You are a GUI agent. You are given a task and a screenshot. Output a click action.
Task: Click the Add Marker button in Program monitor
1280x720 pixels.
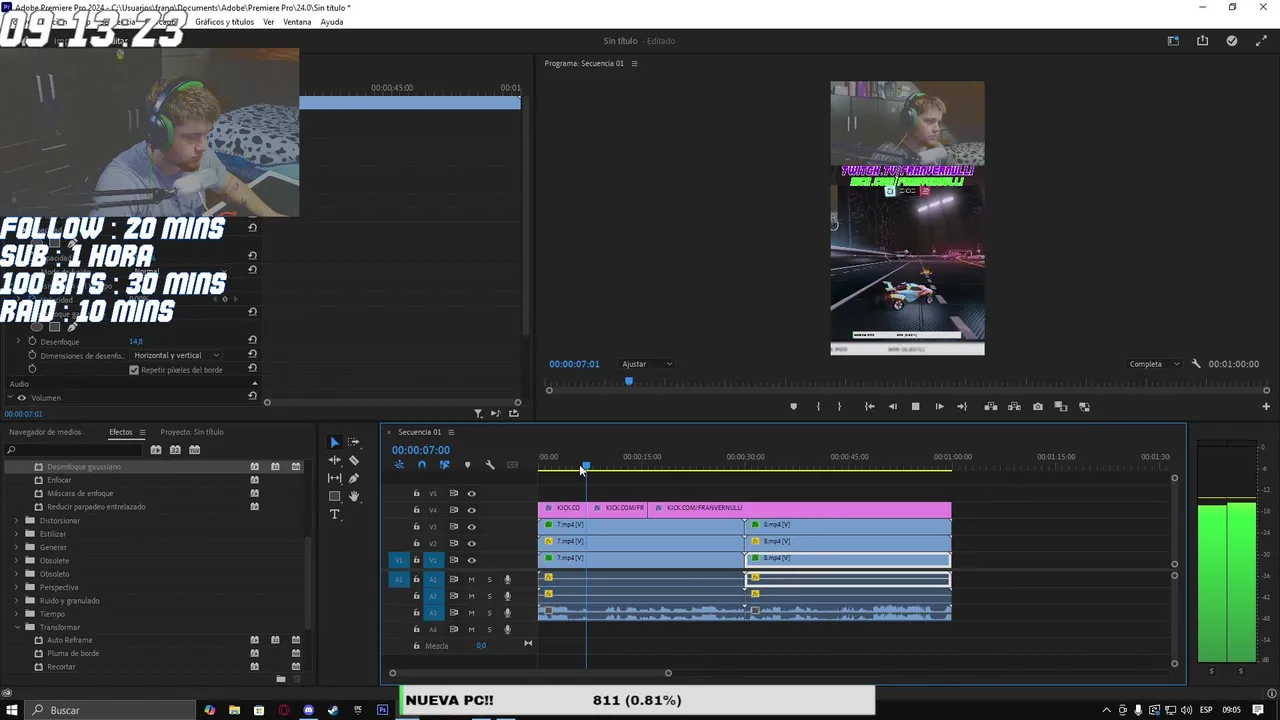coord(794,407)
